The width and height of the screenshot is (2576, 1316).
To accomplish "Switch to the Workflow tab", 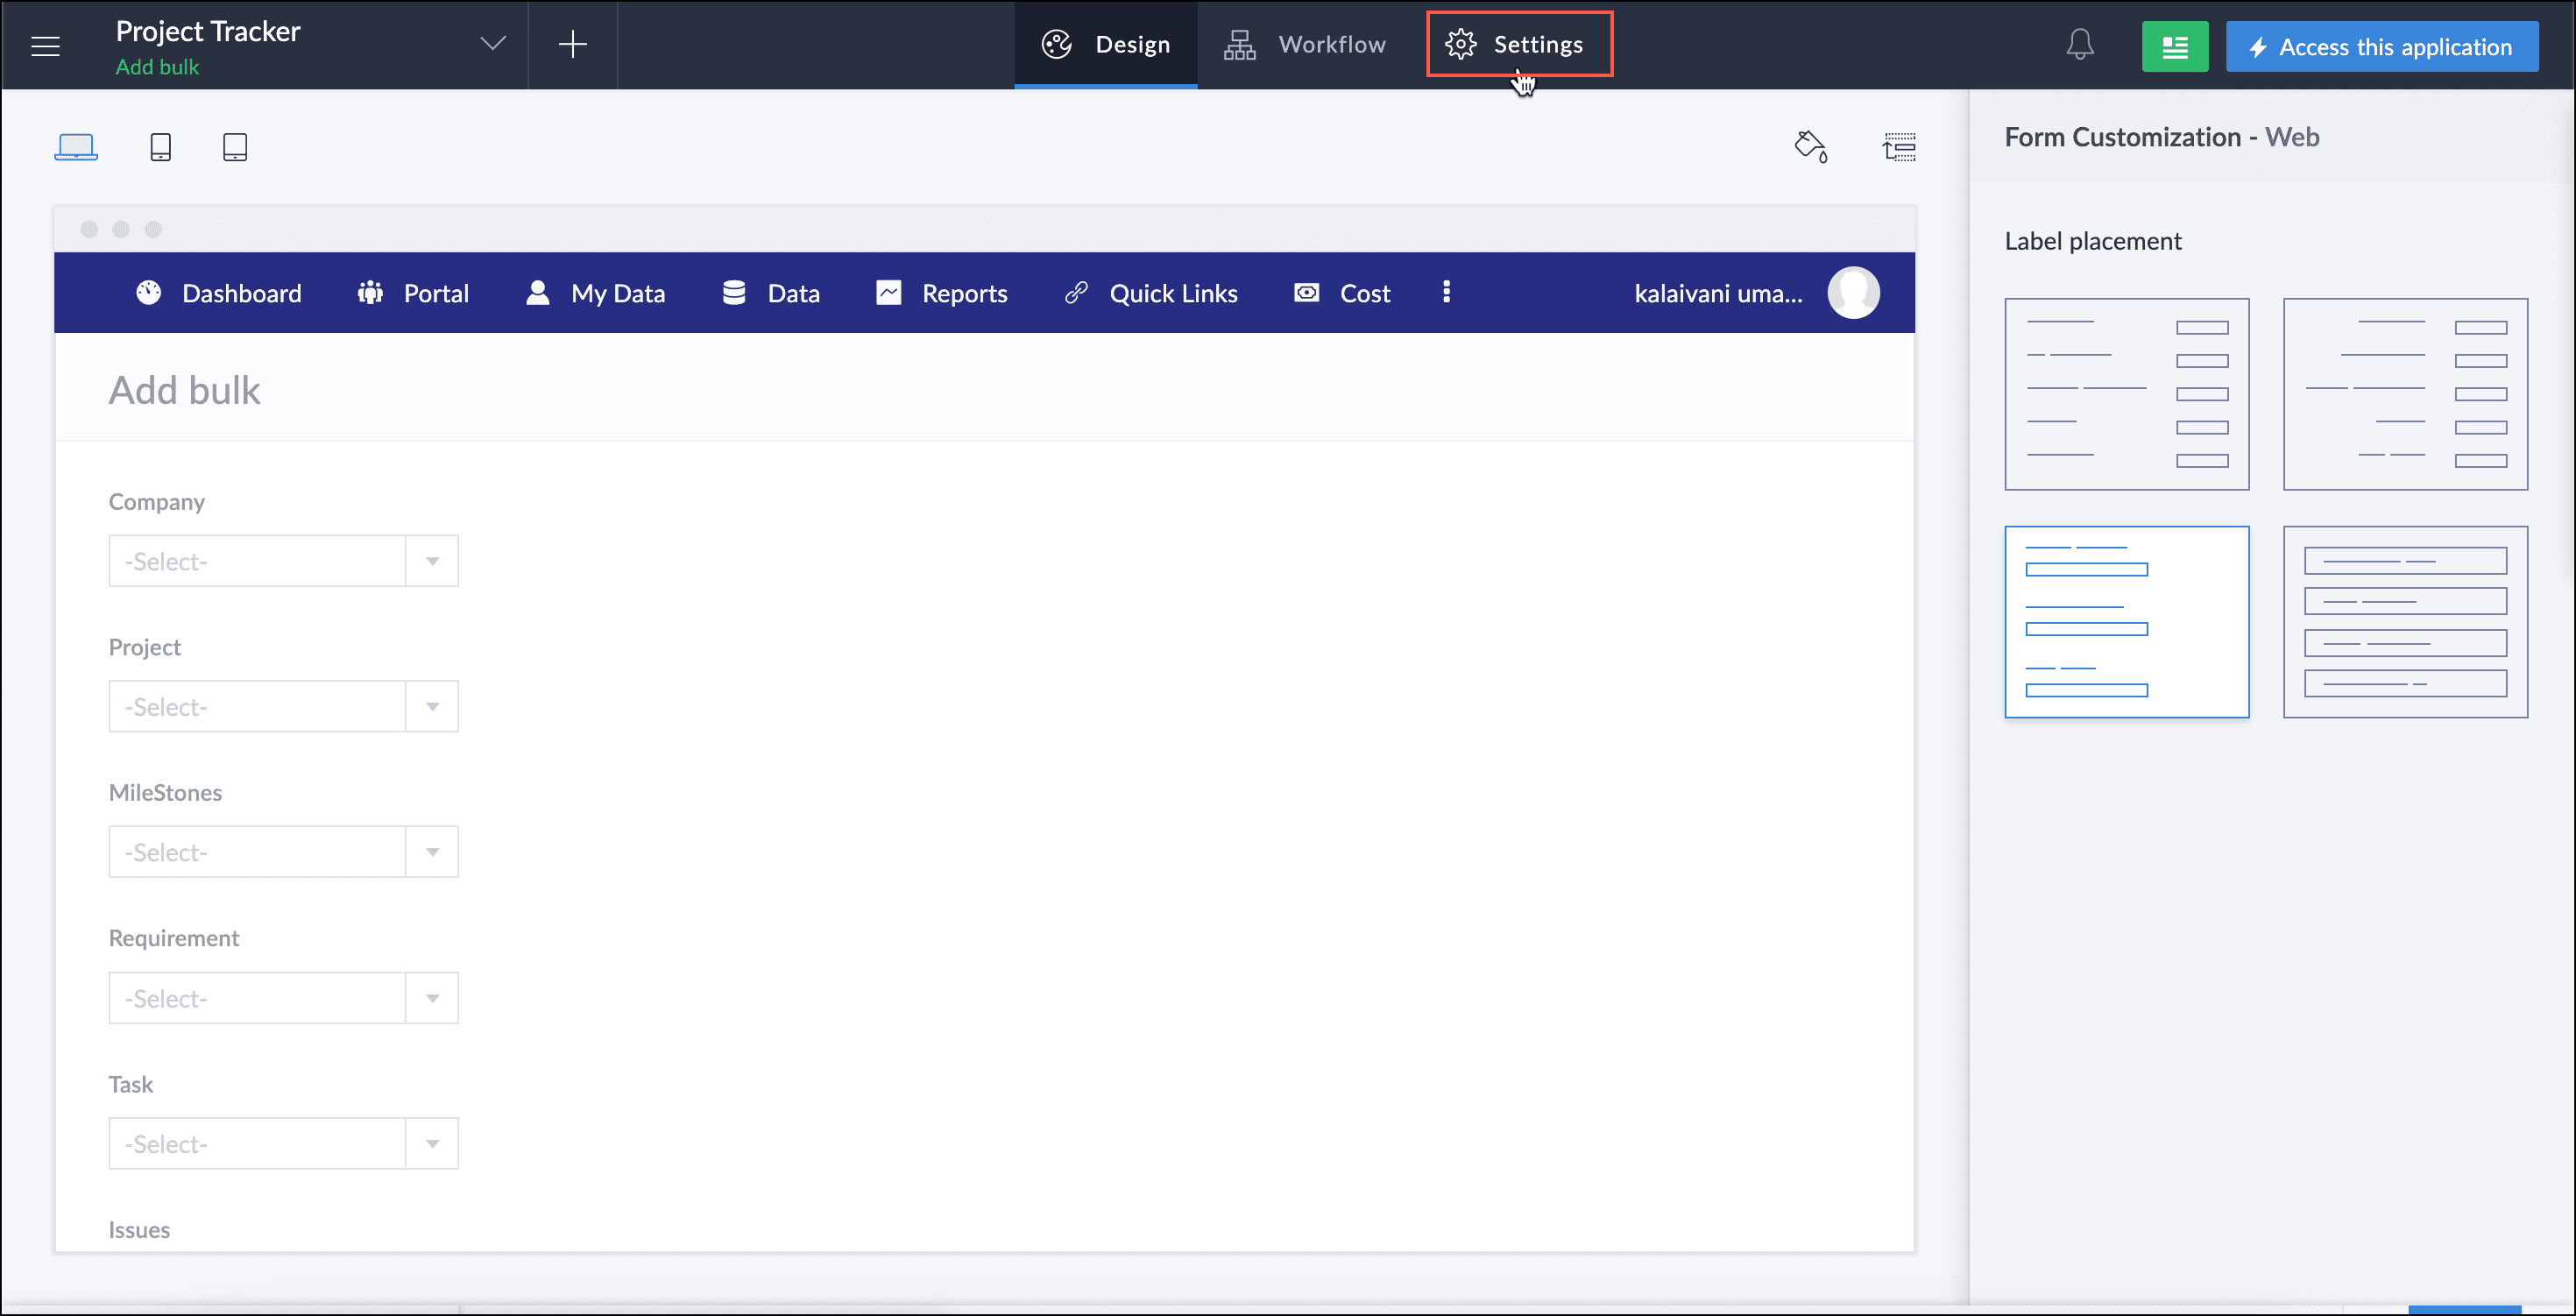I will point(1303,44).
